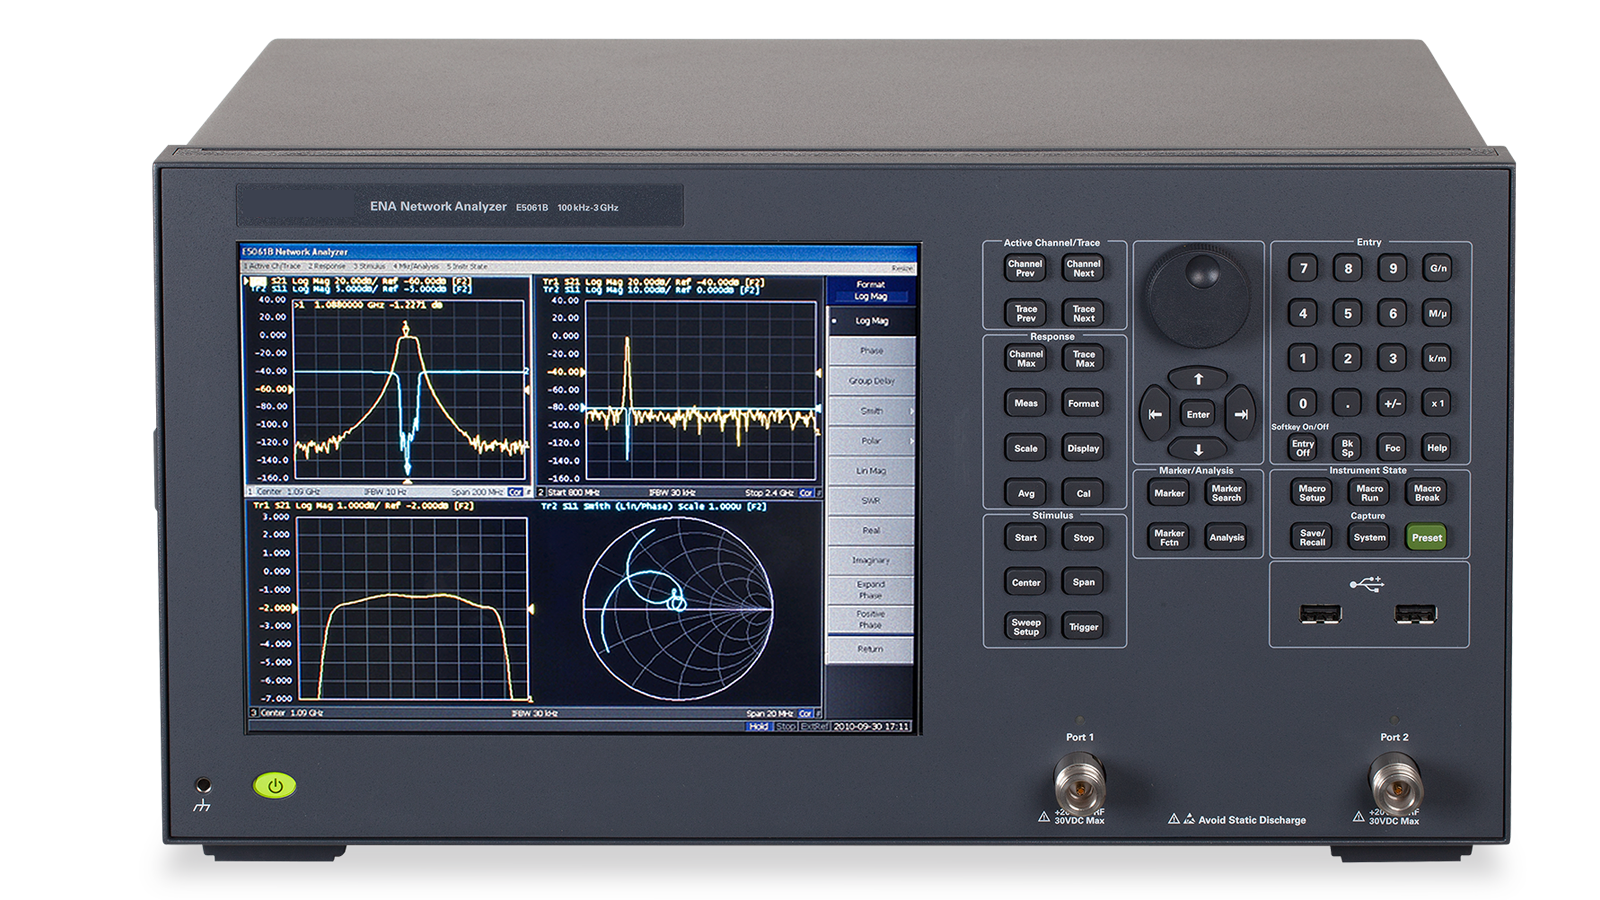
Task: Click the left USB port
Action: (1320, 614)
